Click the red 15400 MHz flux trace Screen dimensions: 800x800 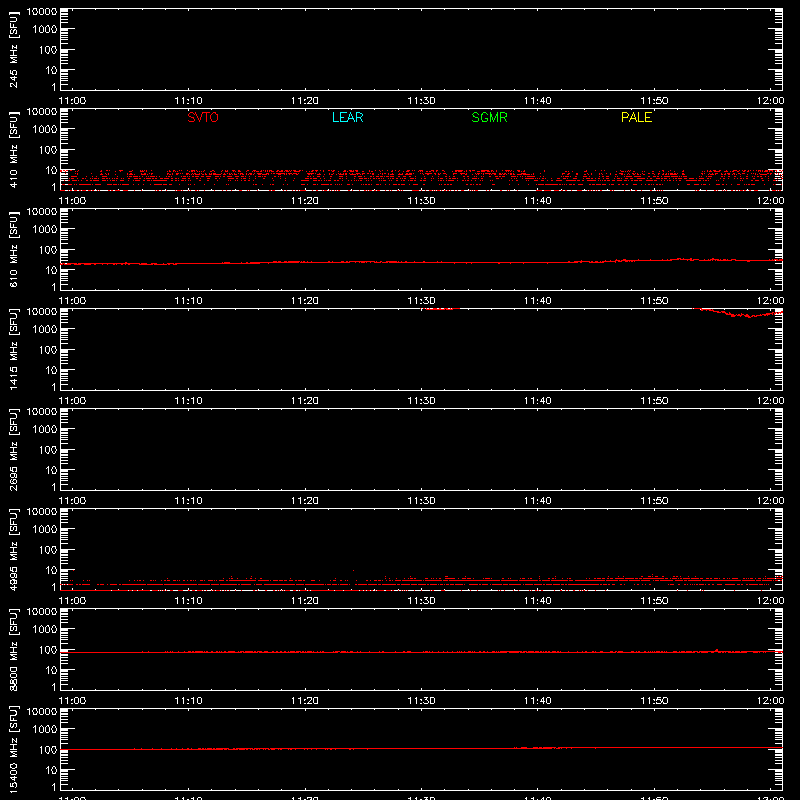tap(421, 748)
